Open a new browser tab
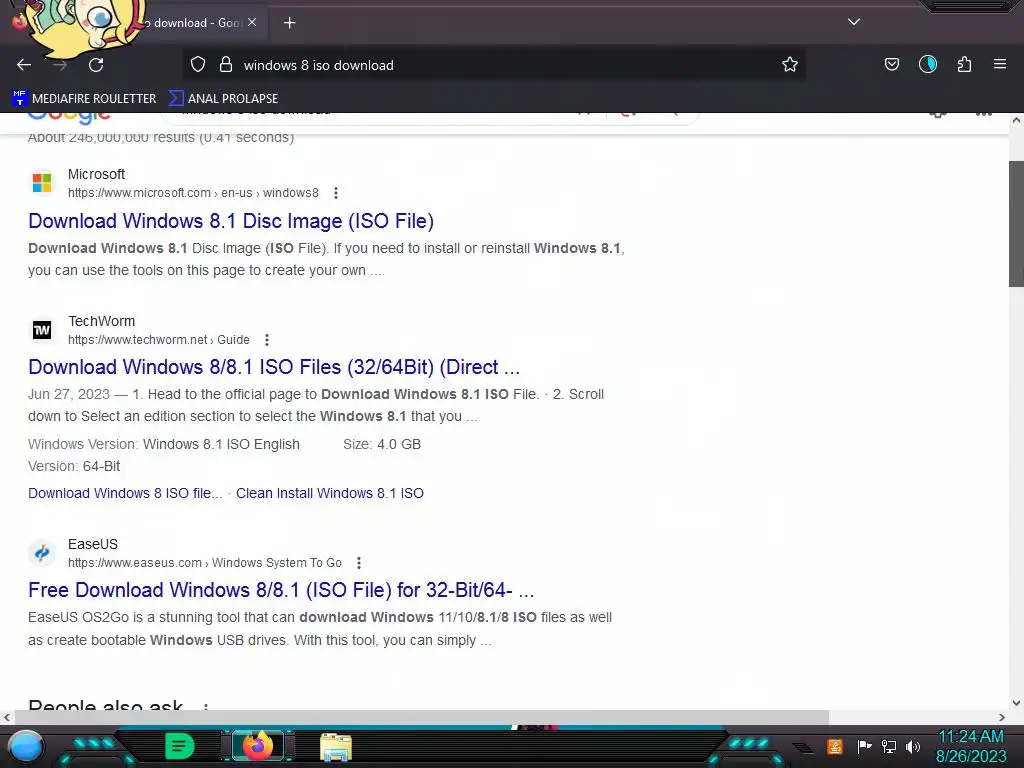1024x768 pixels. click(x=289, y=23)
